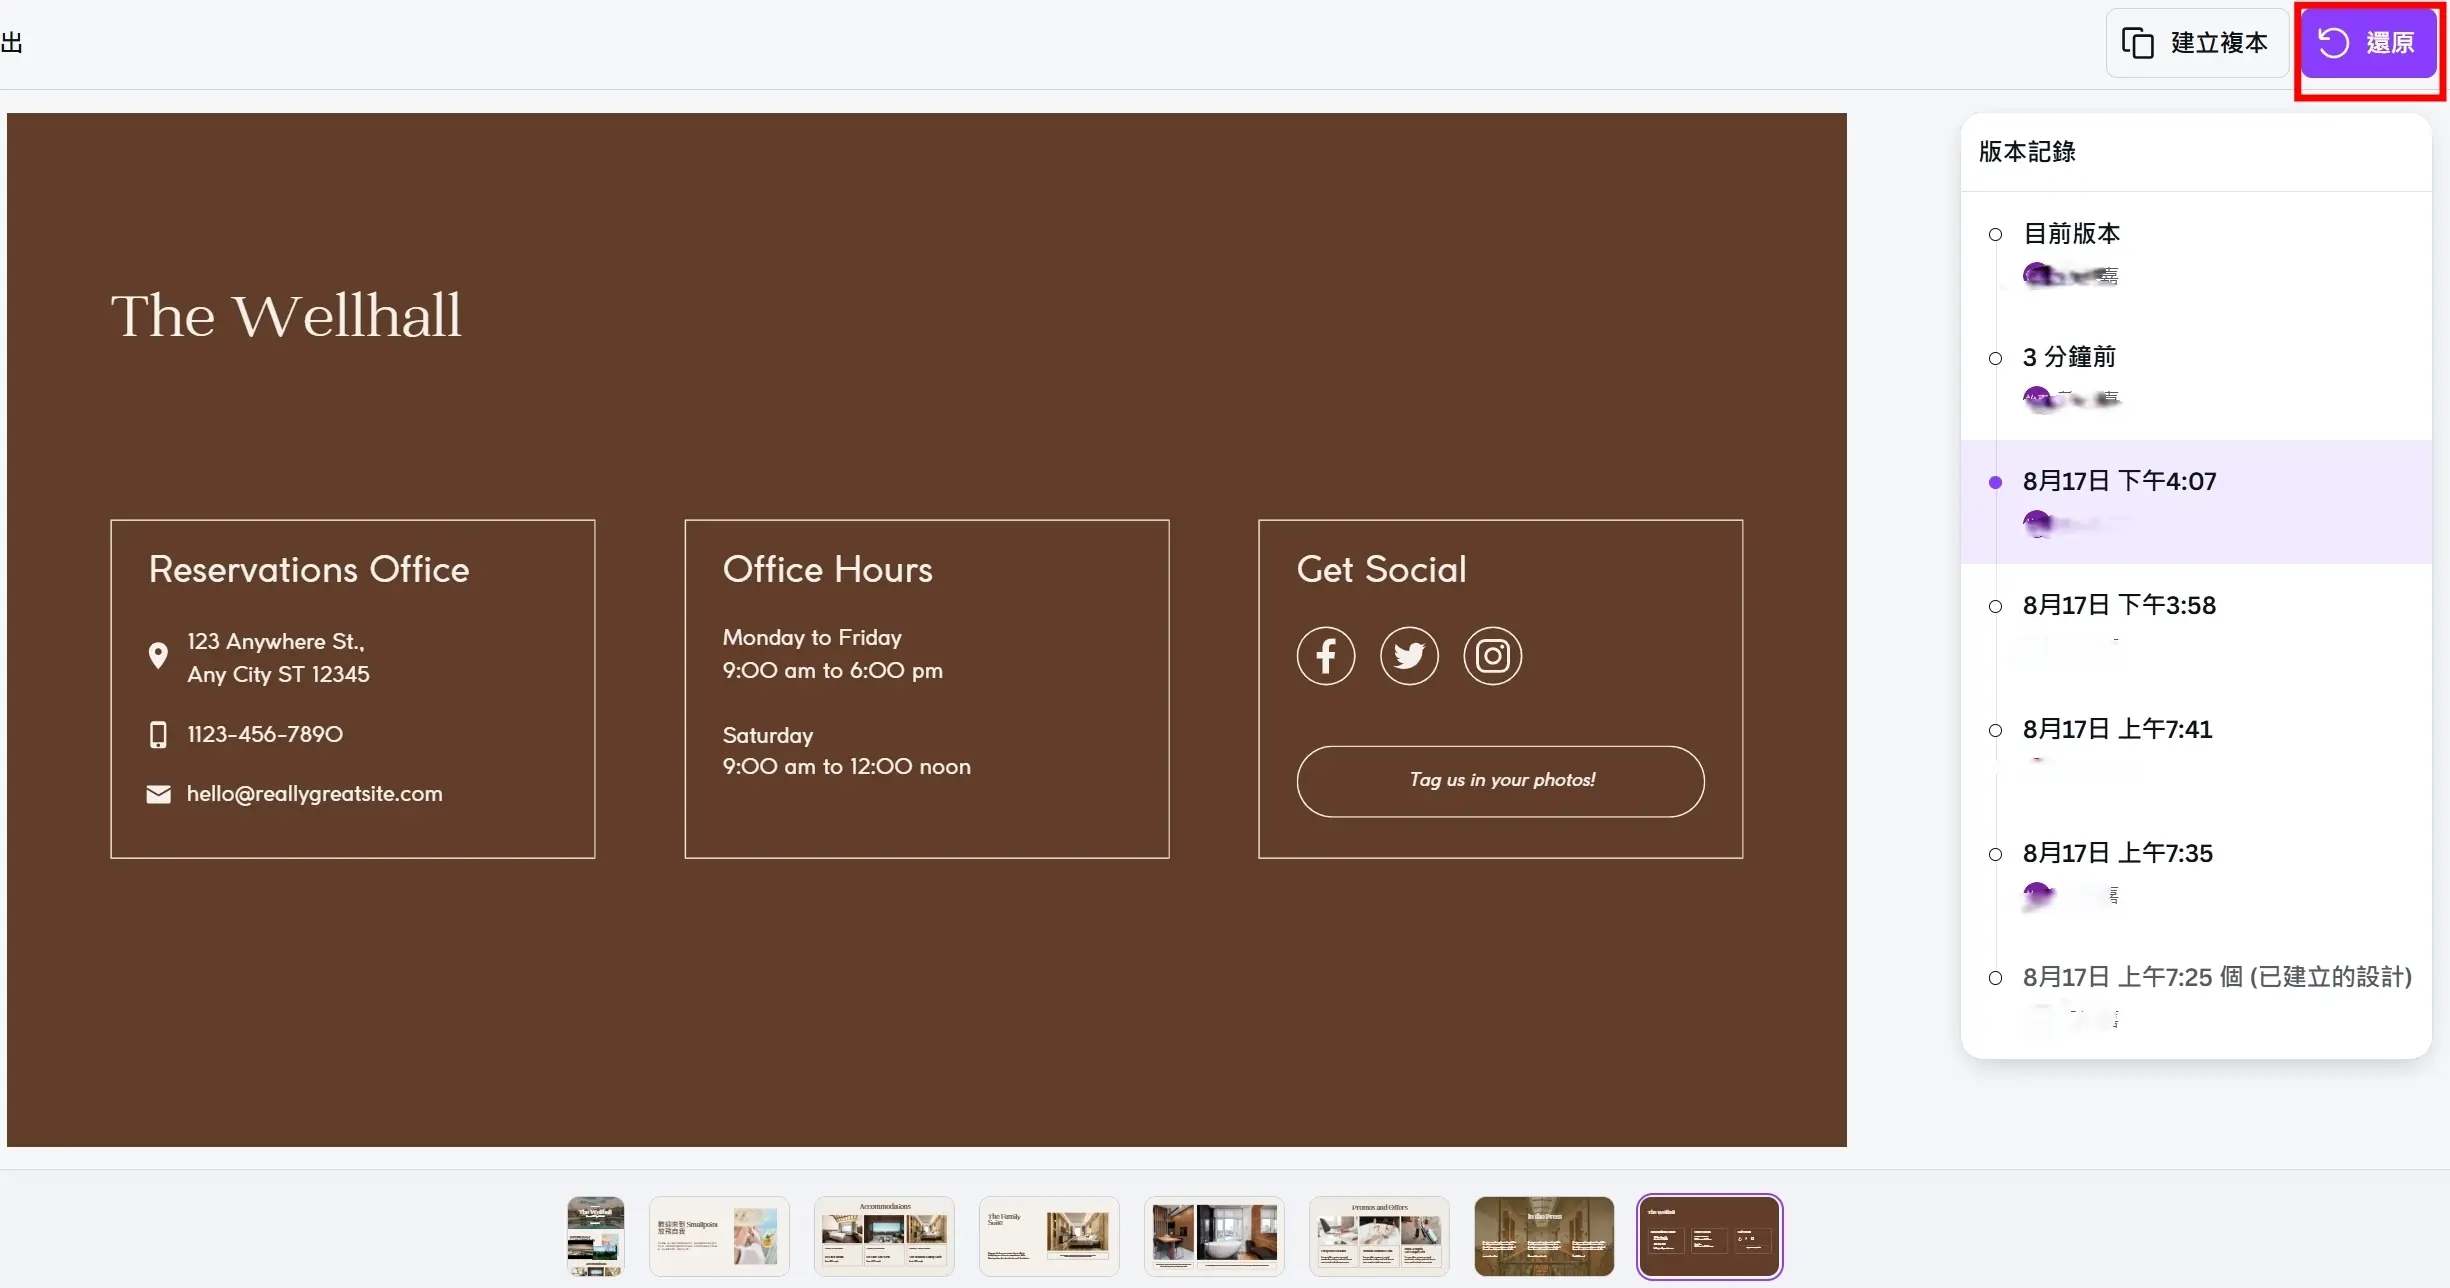
Task: Select the 8月17日 下午3:58 version
Action: coord(2119,605)
